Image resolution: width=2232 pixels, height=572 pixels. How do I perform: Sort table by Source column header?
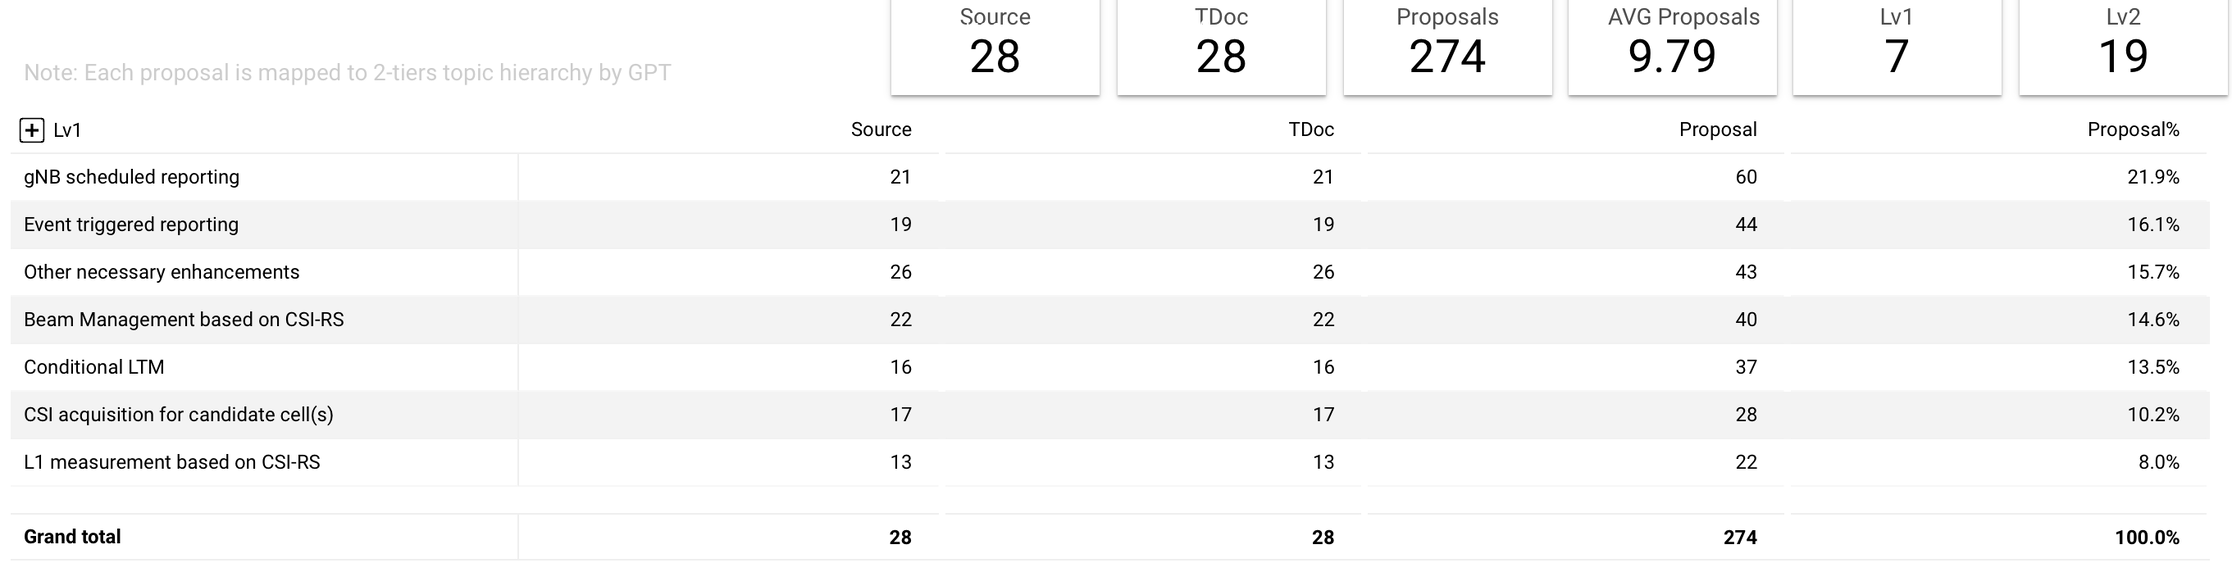881,130
